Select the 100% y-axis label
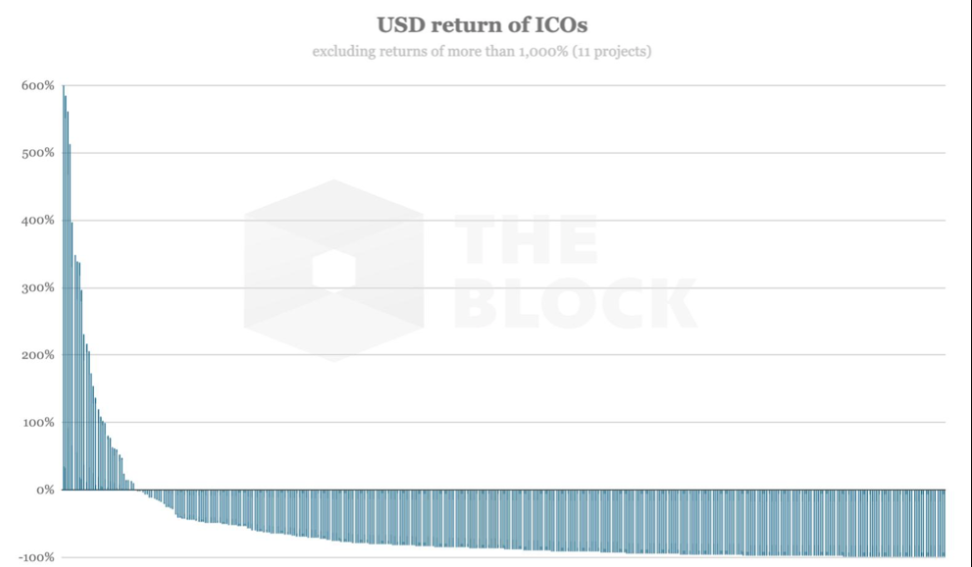Image resolution: width=972 pixels, height=567 pixels. click(x=37, y=423)
